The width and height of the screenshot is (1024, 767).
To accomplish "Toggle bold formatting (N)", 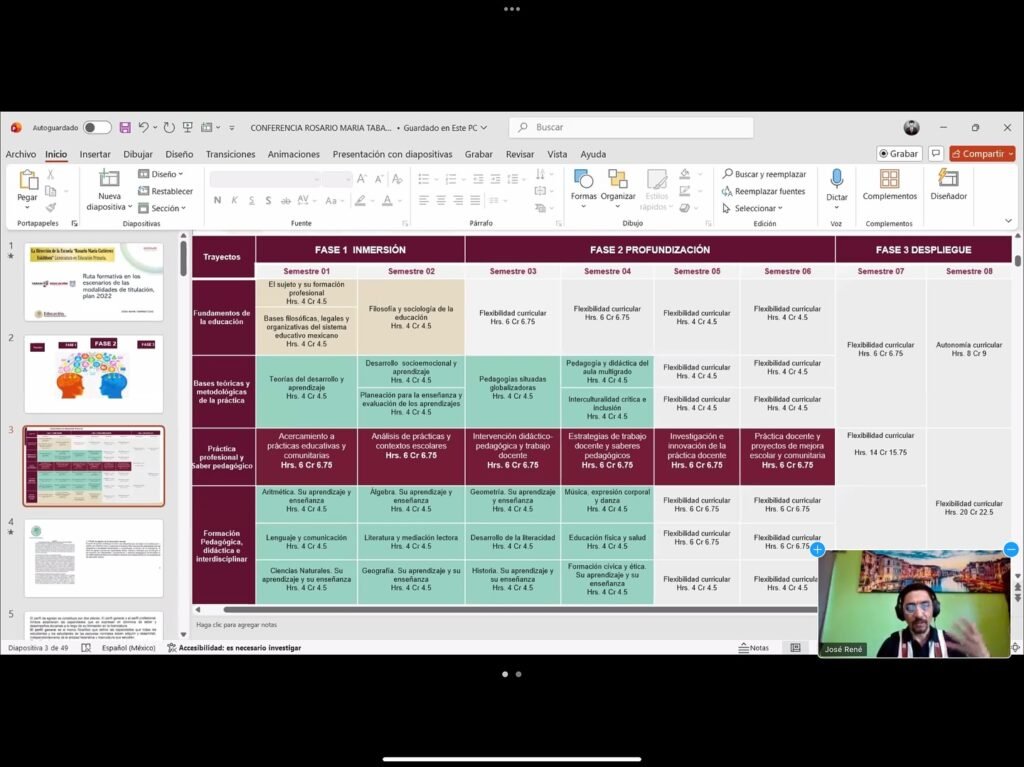I will (x=218, y=200).
